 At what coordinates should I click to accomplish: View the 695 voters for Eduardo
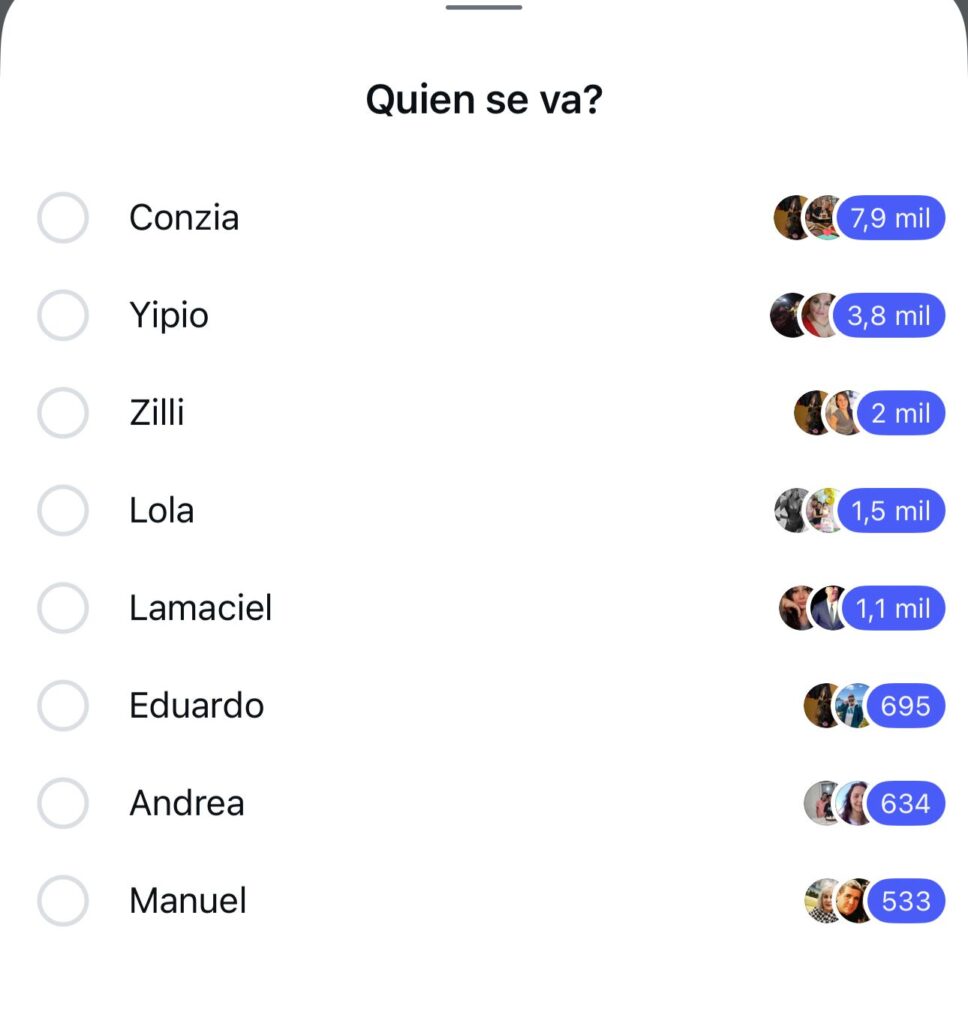click(x=905, y=706)
